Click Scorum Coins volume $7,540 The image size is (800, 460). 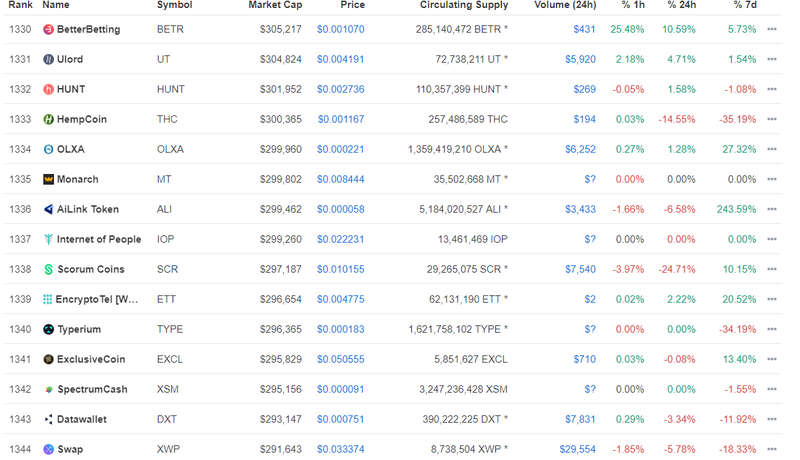(x=580, y=269)
